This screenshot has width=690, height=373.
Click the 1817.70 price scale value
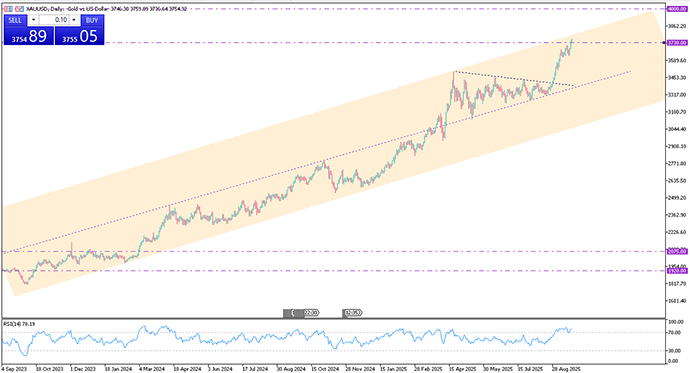(x=677, y=284)
